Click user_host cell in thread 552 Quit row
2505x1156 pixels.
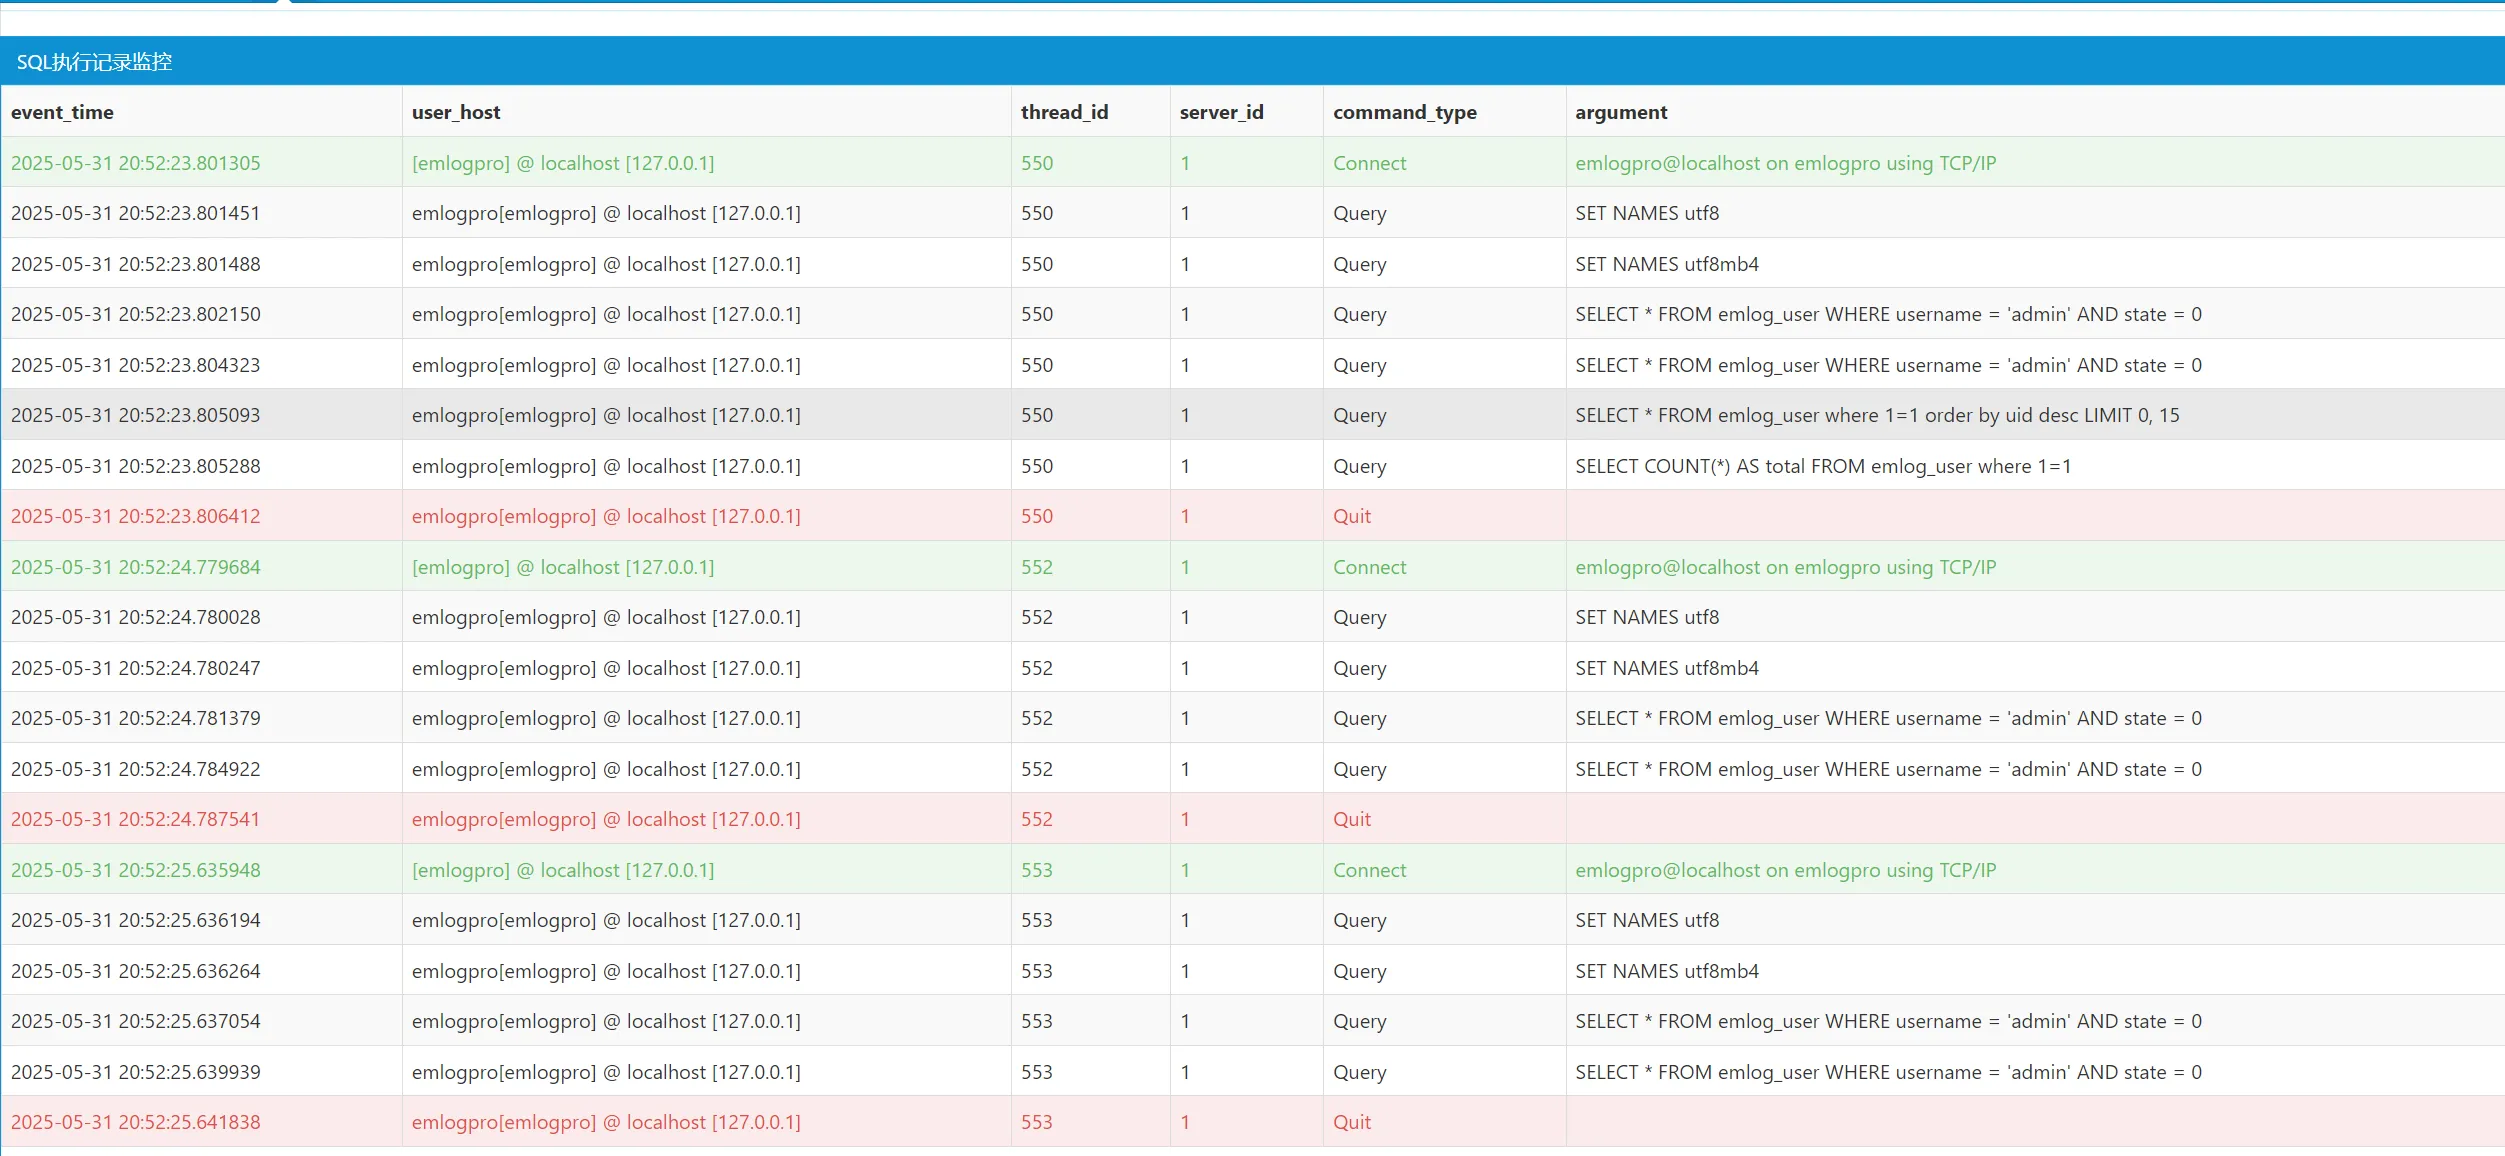pyautogui.click(x=606, y=819)
